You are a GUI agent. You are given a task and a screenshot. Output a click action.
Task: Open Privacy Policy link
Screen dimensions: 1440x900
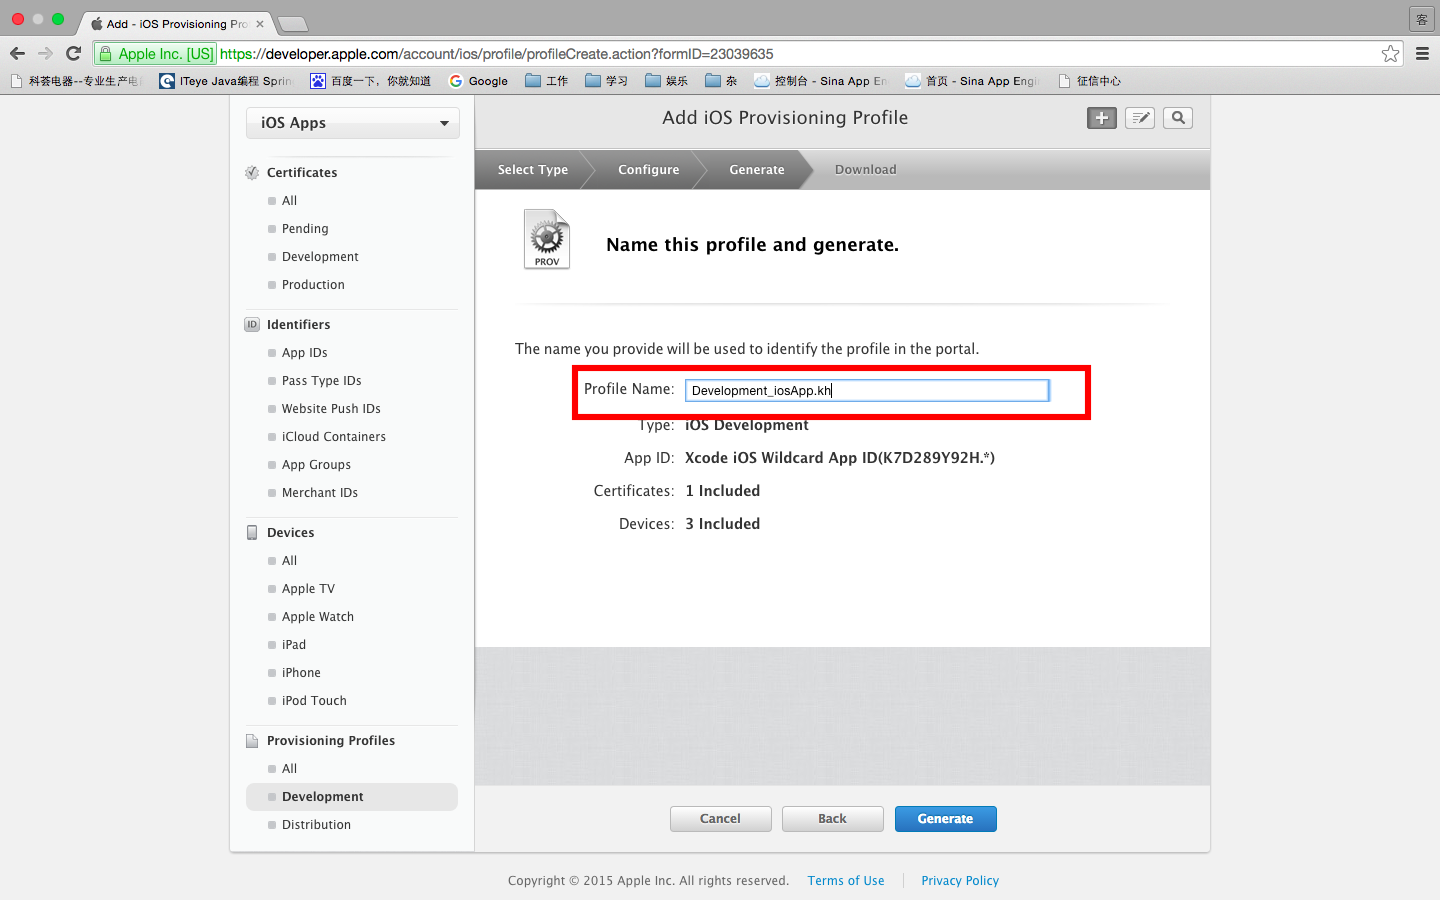(x=960, y=881)
